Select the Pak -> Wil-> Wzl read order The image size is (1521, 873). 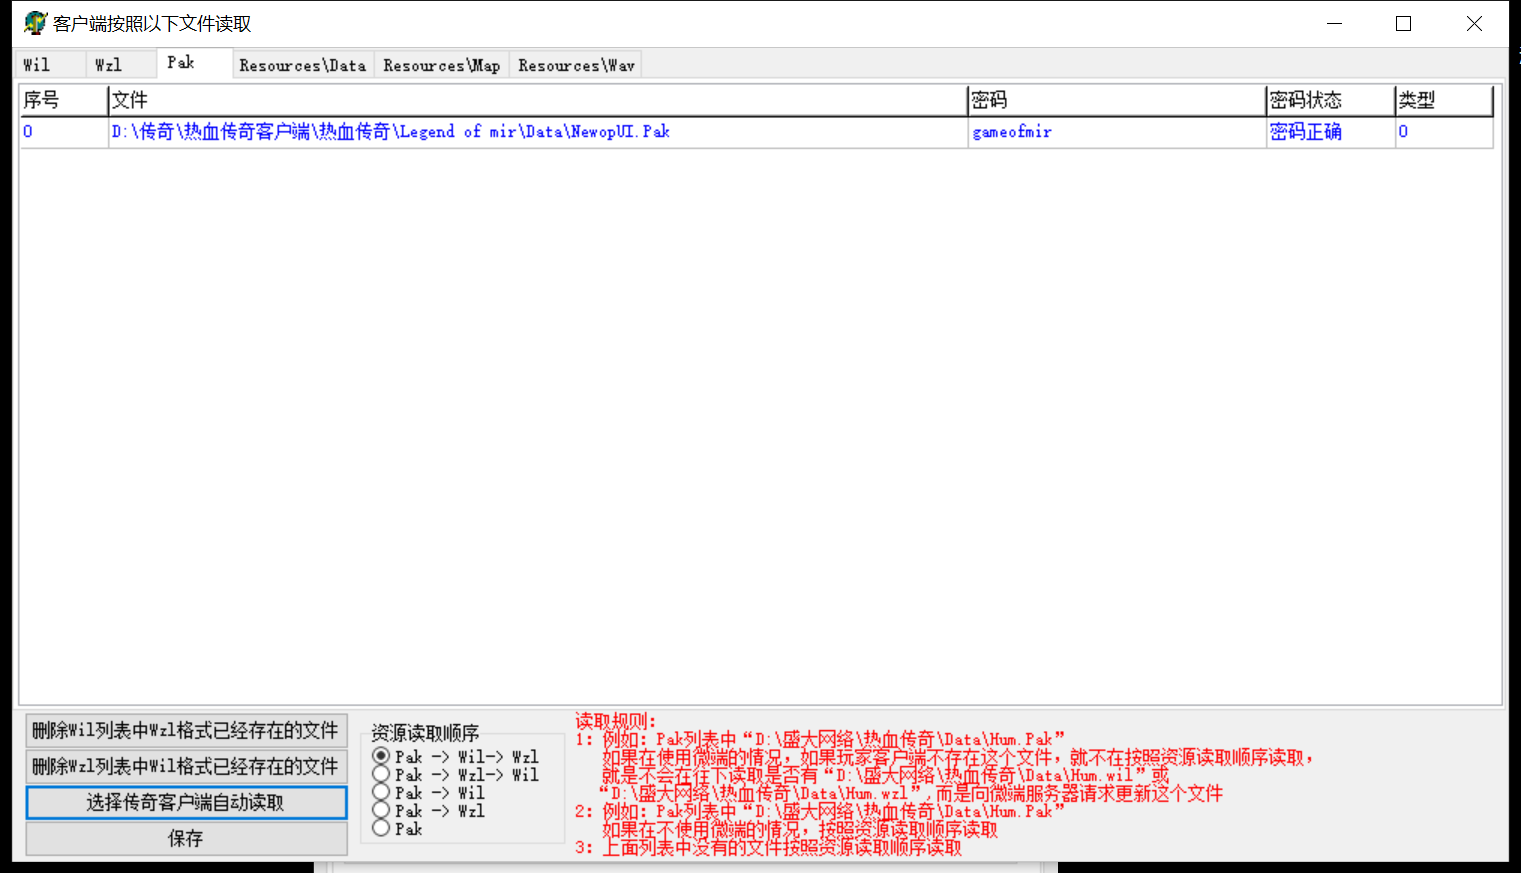tap(381, 756)
